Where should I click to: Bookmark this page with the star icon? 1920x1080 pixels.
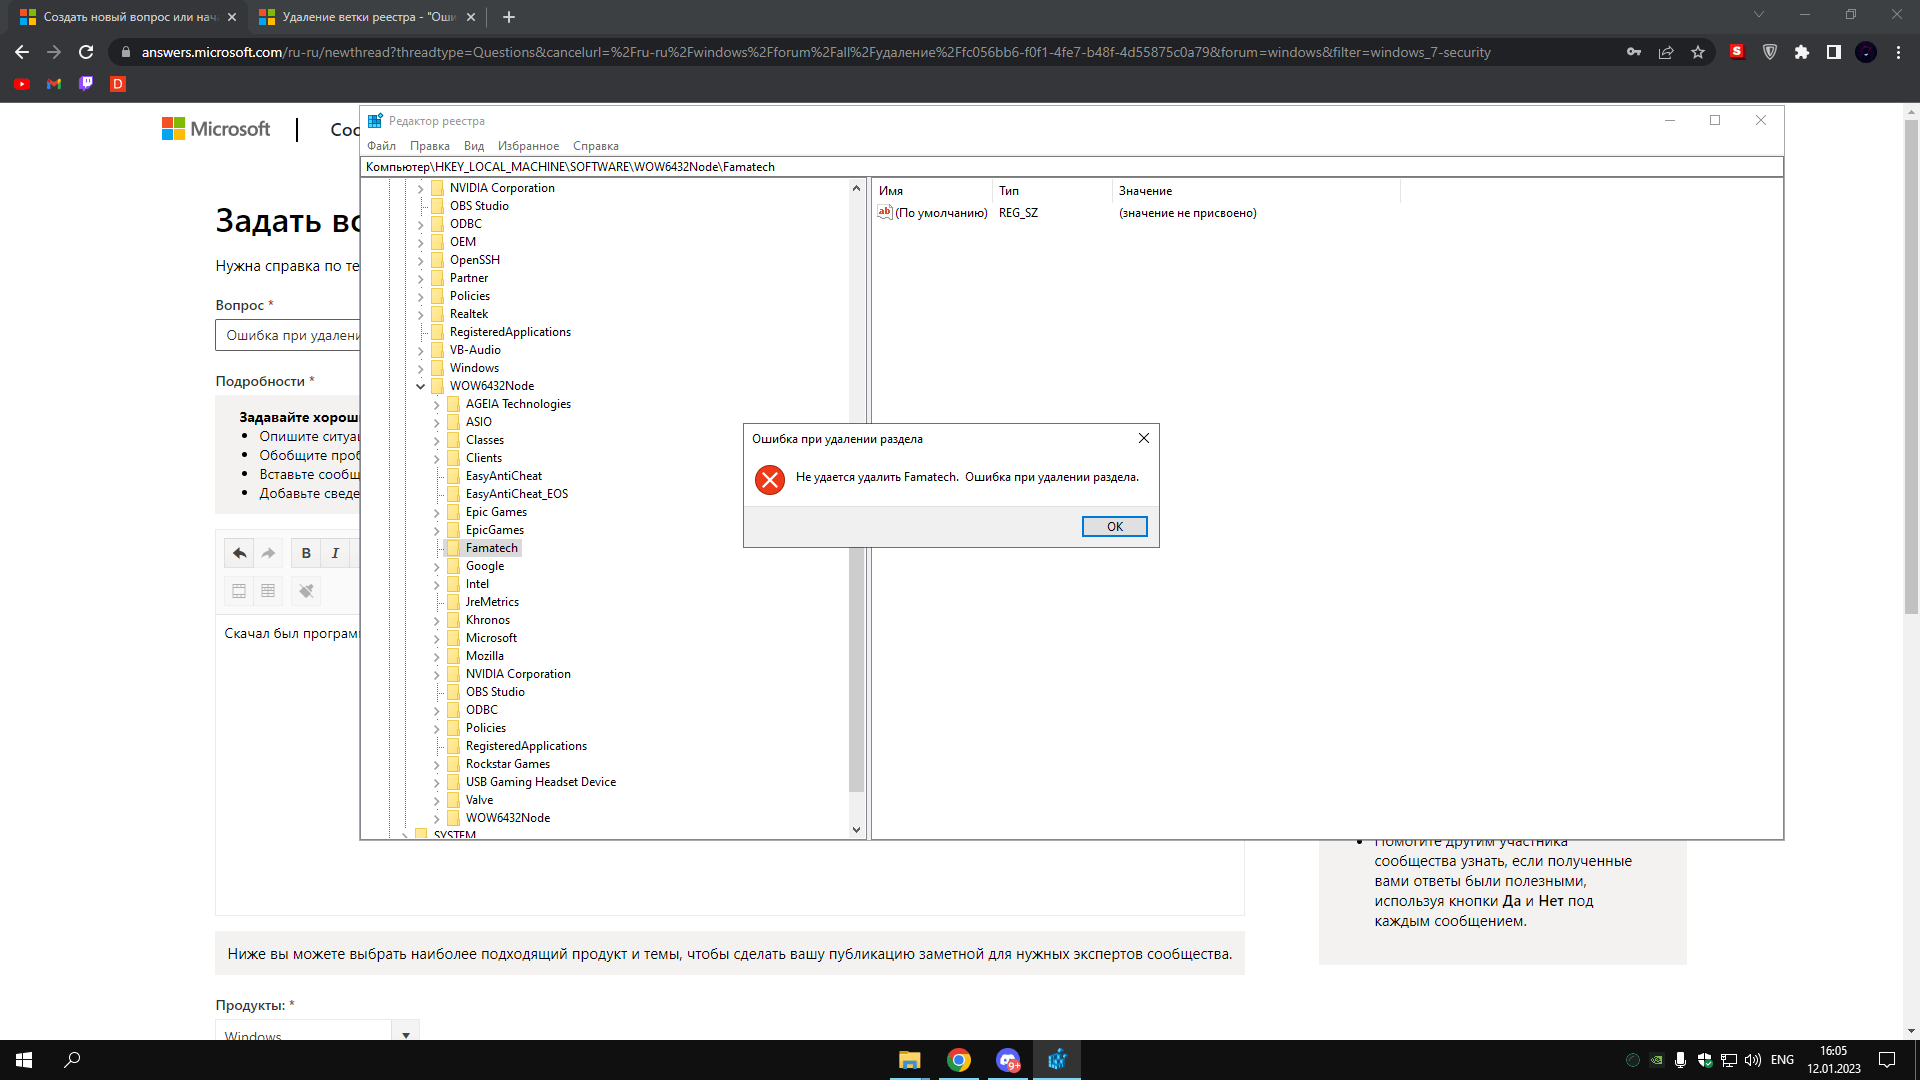1698,52
